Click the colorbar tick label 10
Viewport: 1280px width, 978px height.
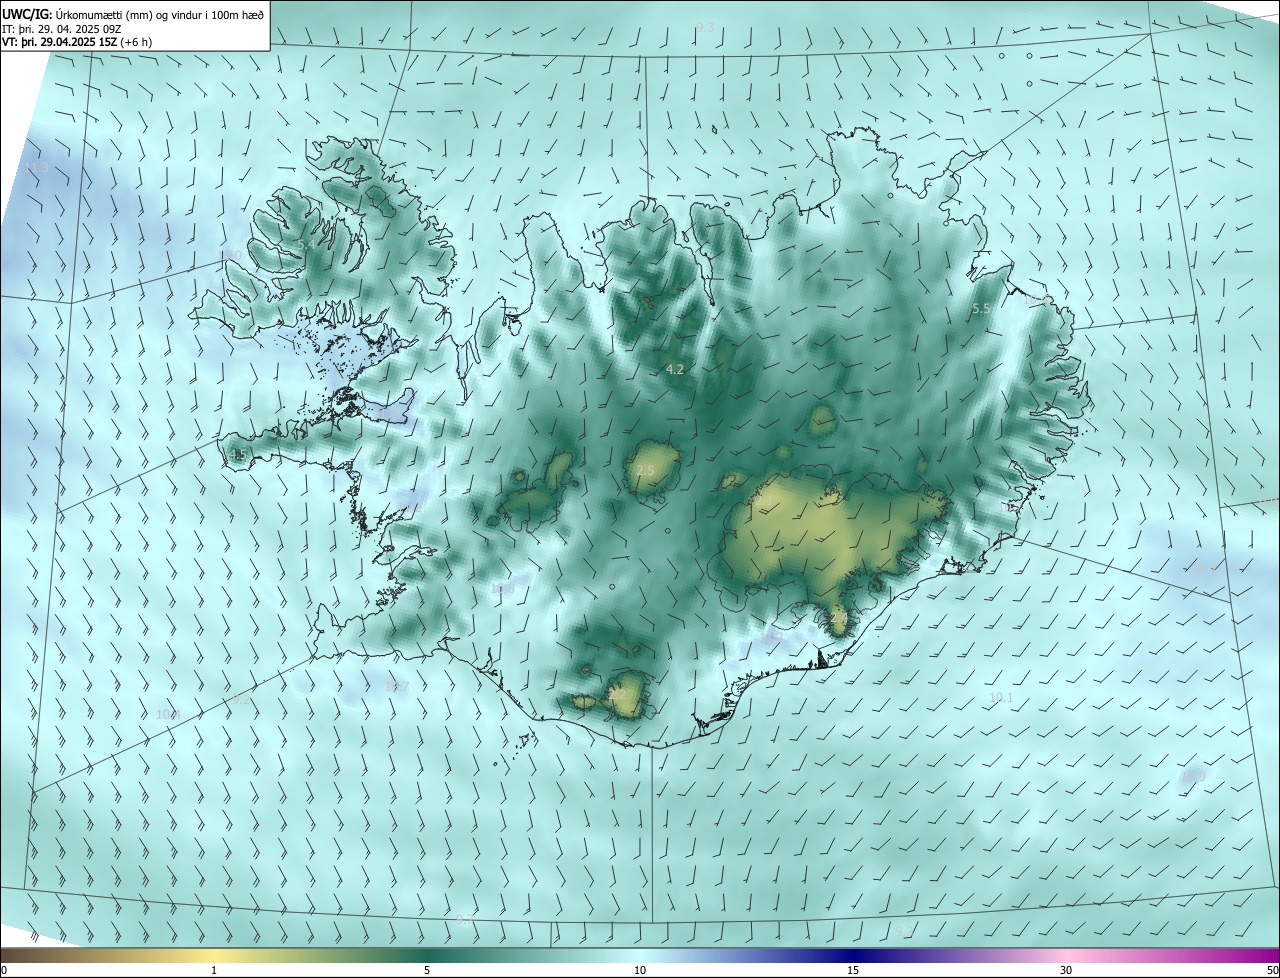[640, 970]
